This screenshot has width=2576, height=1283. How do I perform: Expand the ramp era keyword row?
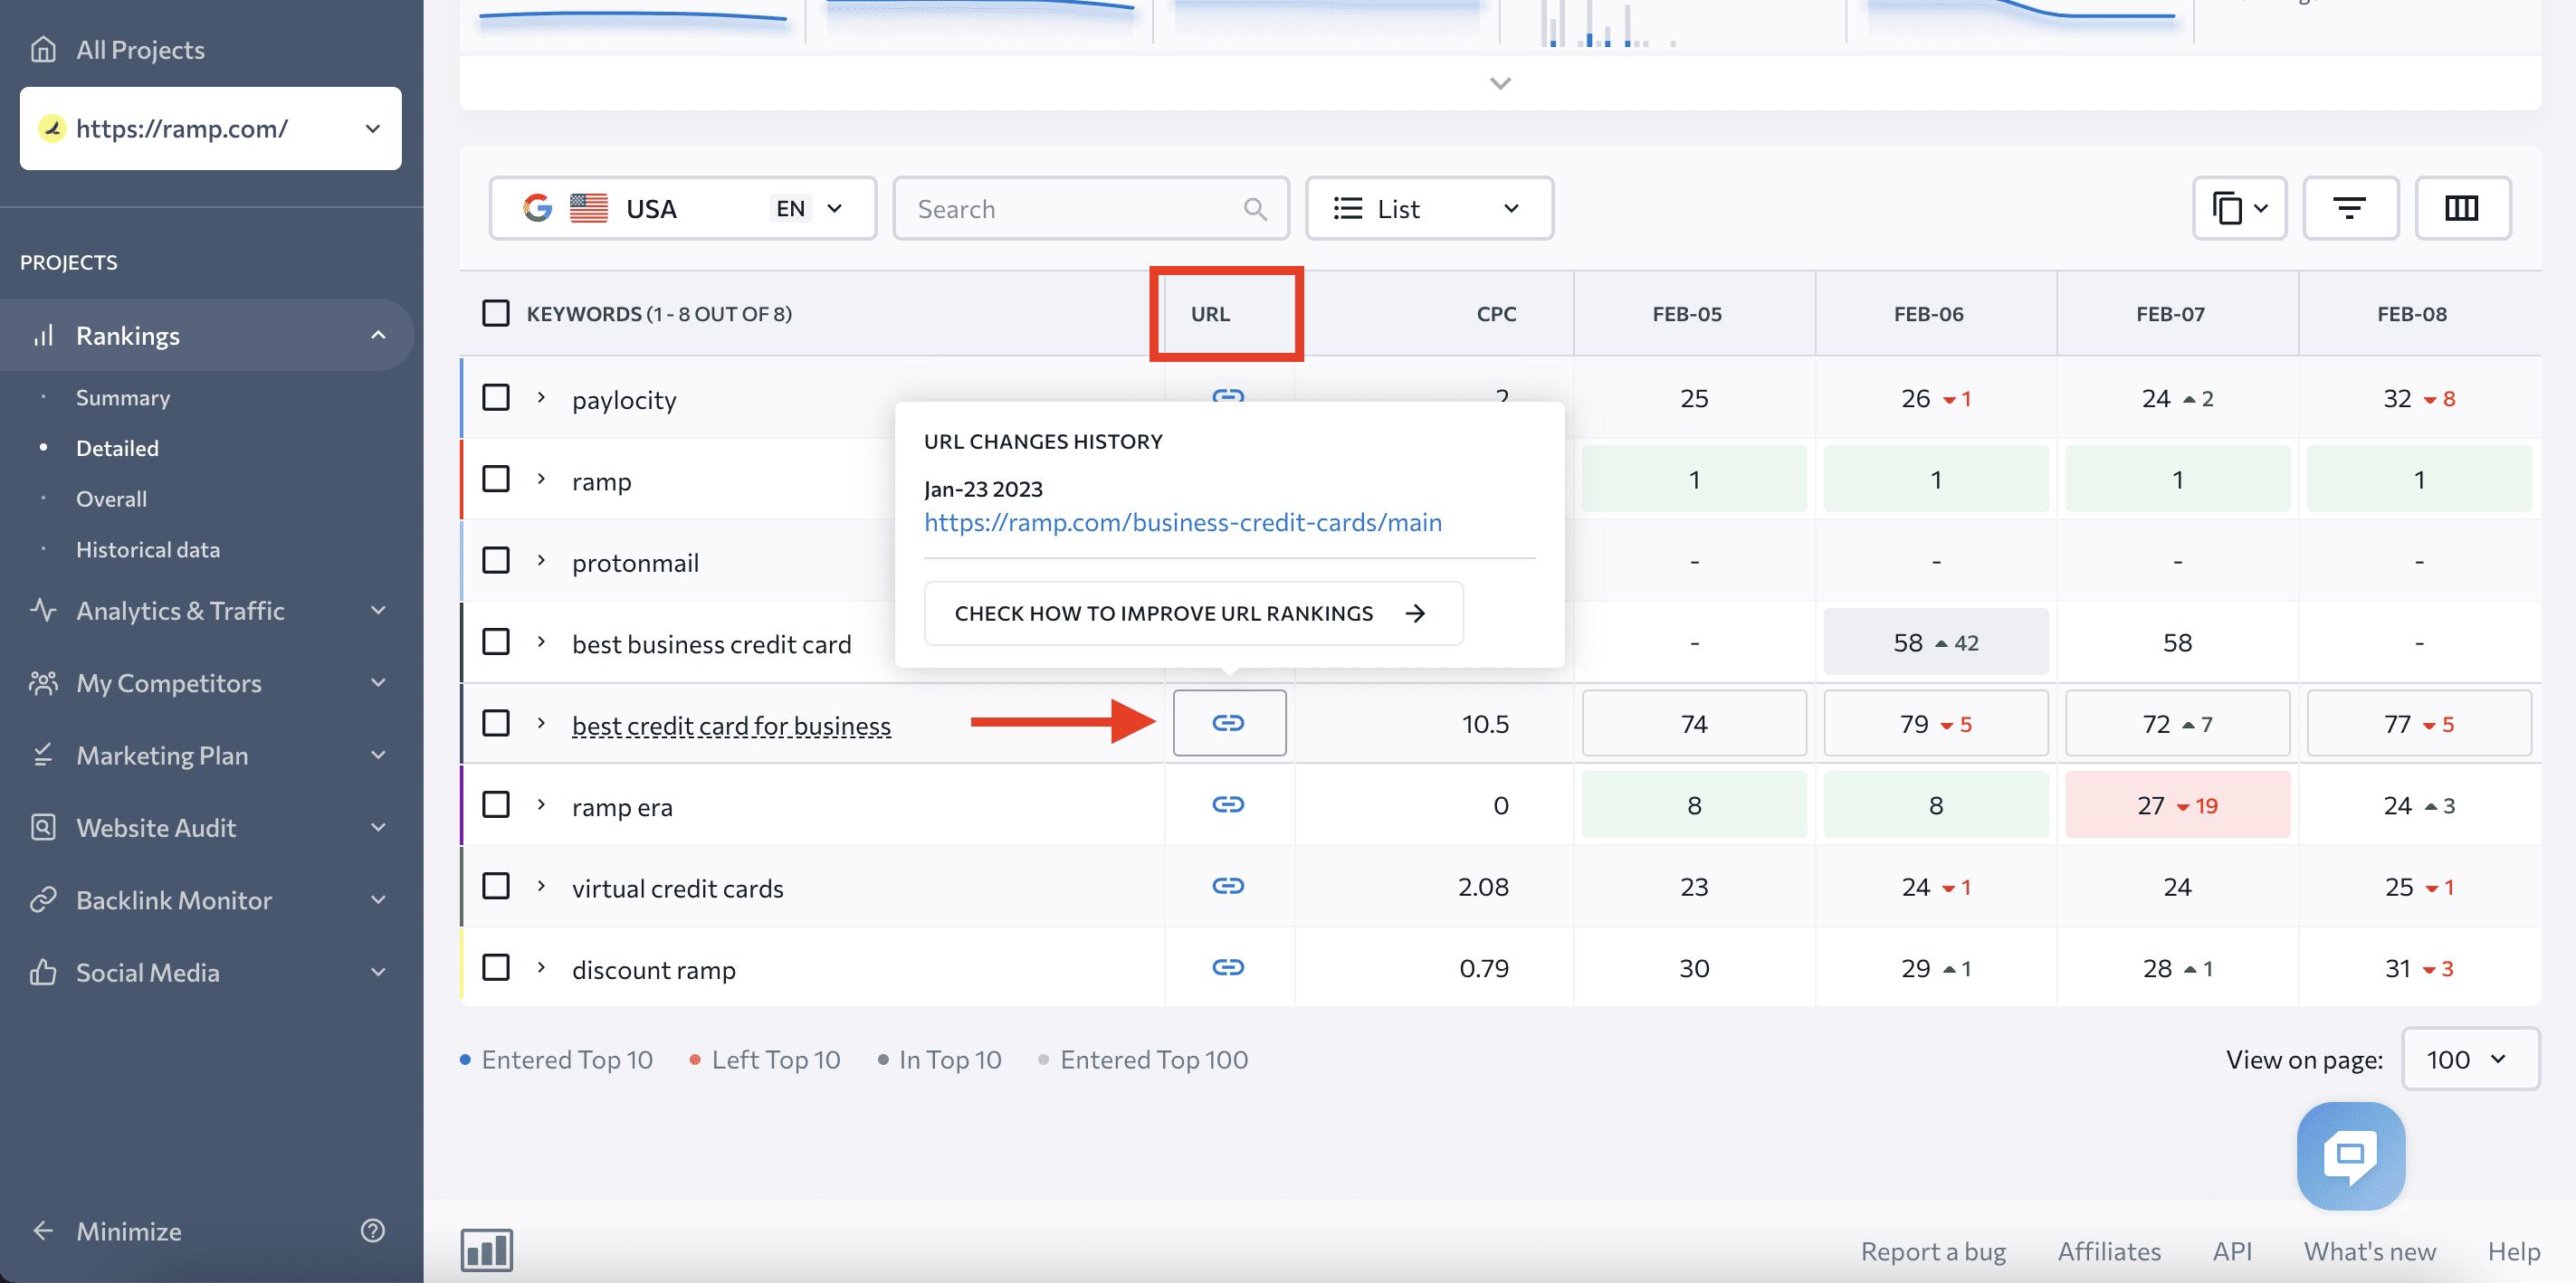coord(541,805)
